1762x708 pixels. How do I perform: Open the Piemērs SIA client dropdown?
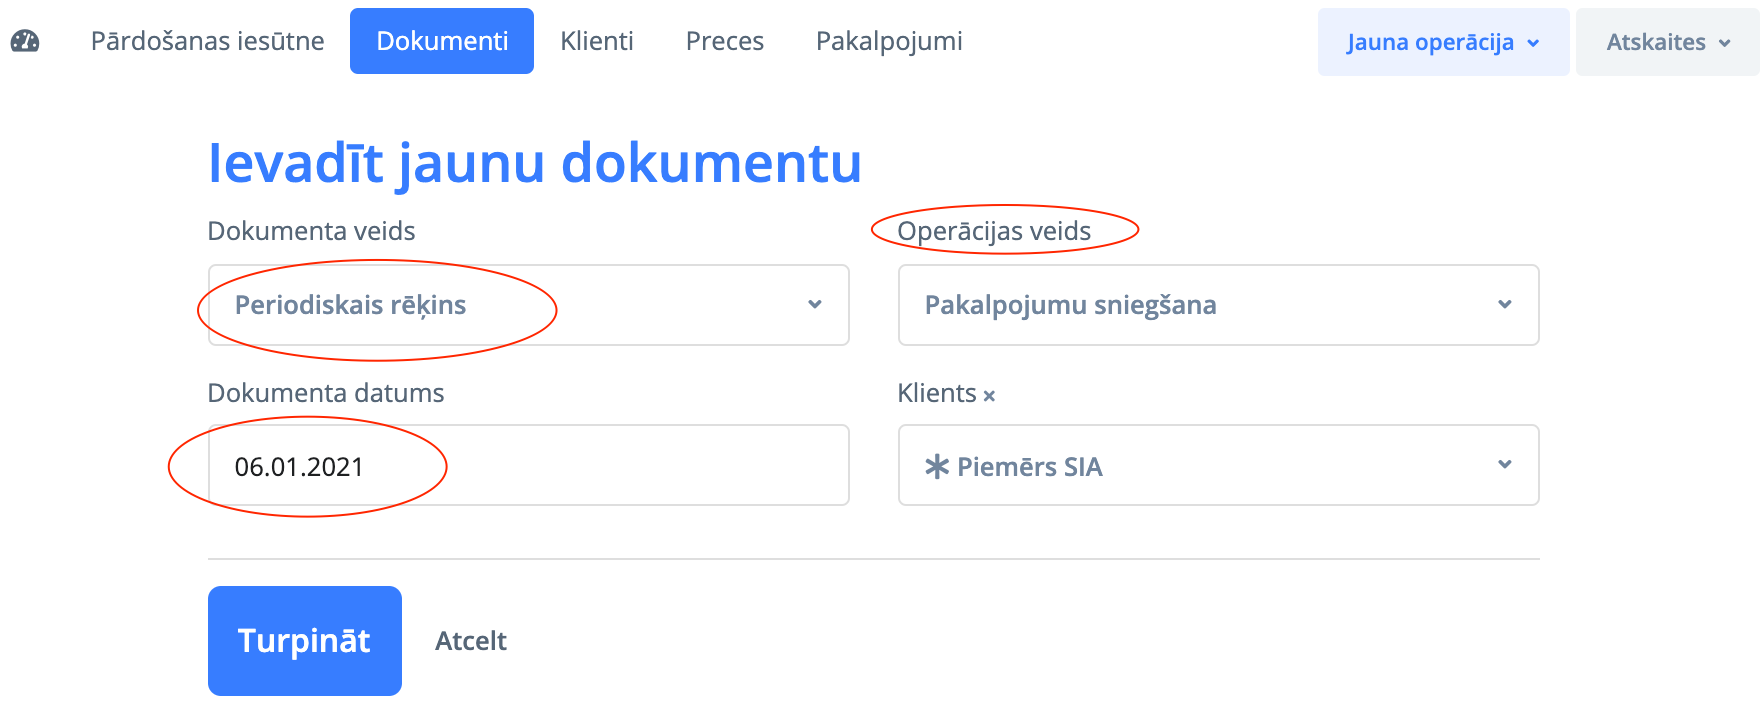[1218, 466]
